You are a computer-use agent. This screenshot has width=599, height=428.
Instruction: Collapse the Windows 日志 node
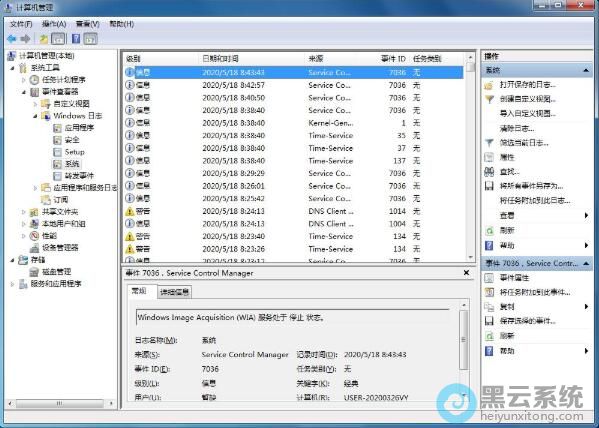coord(35,116)
